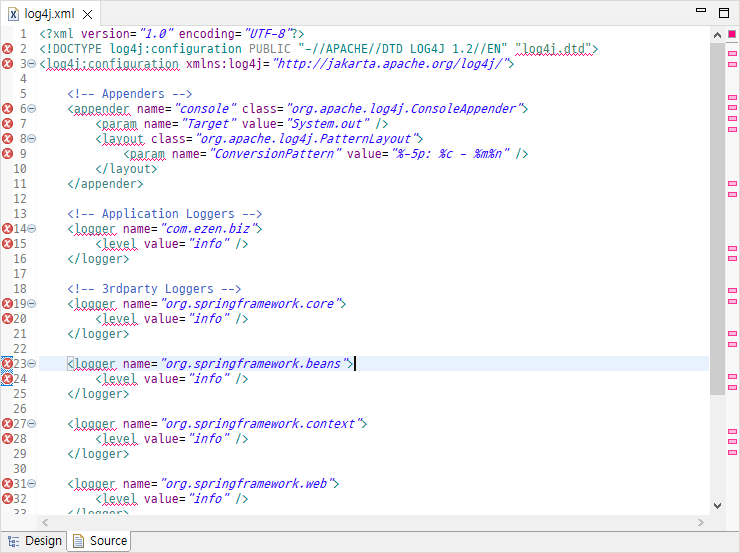Collapse the springframework.web logger fold on line 31
This screenshot has width=740, height=553.
[32, 484]
